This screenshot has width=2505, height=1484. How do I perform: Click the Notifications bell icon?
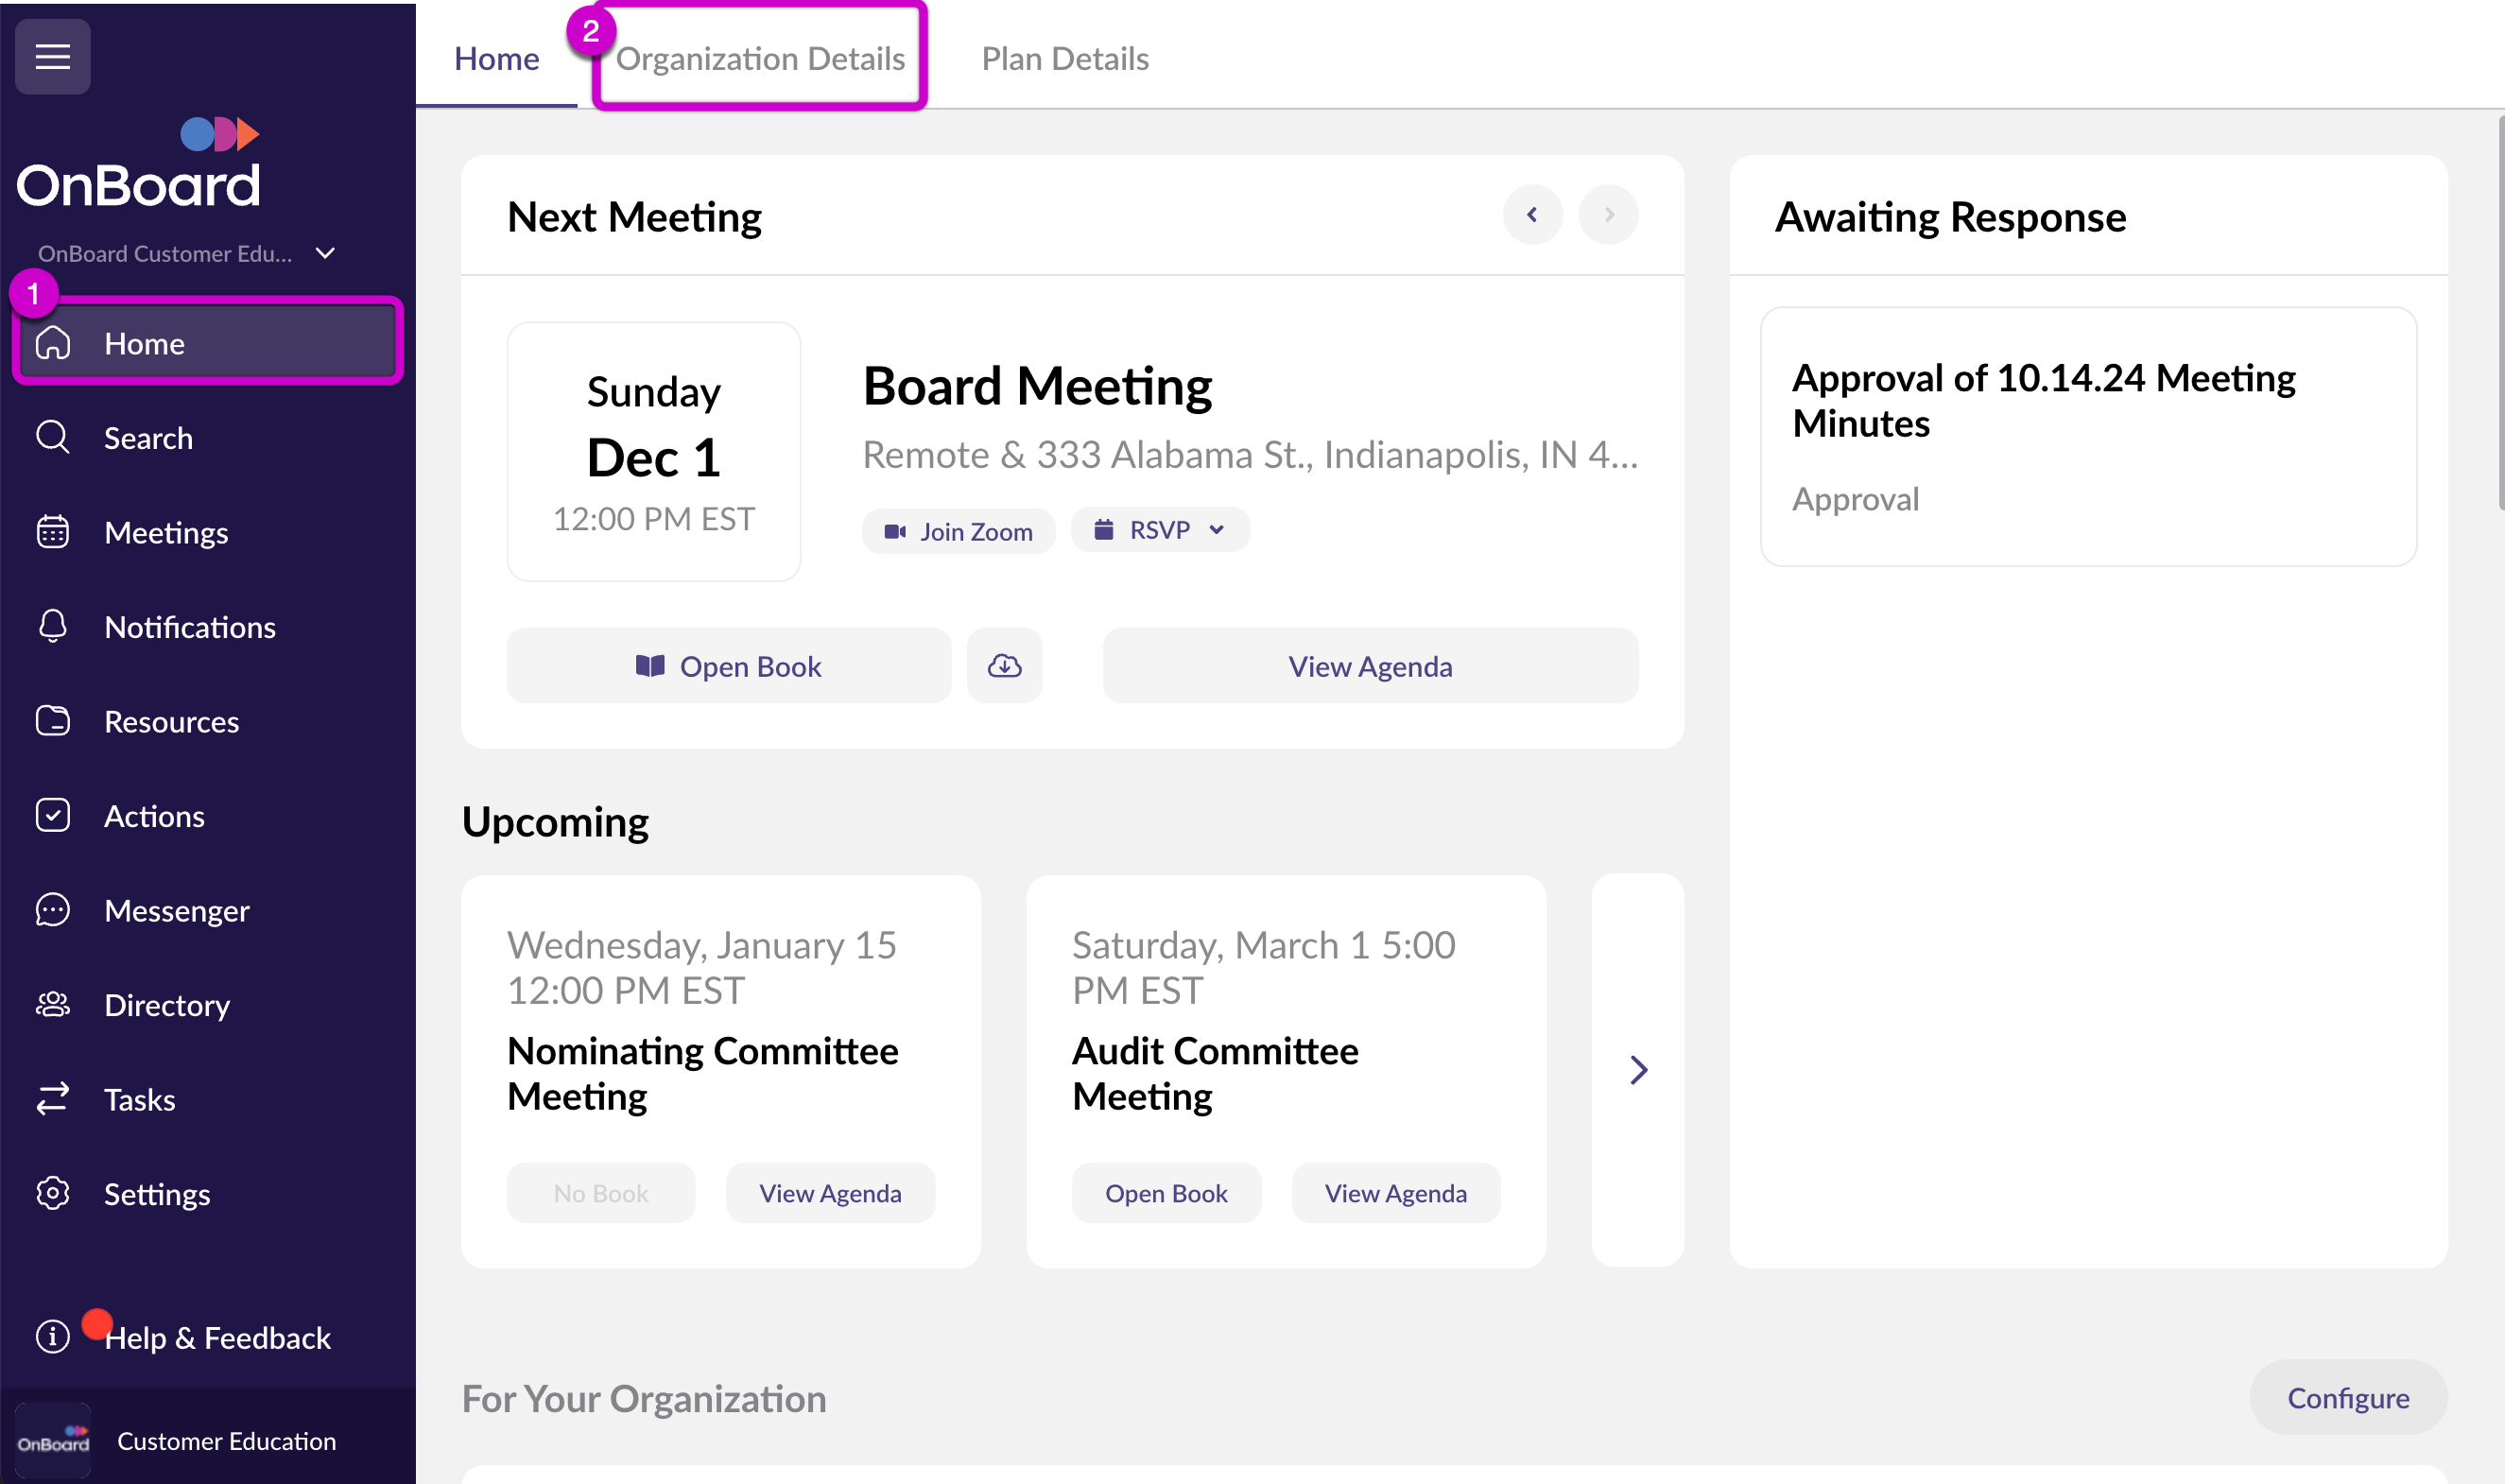[x=53, y=626]
